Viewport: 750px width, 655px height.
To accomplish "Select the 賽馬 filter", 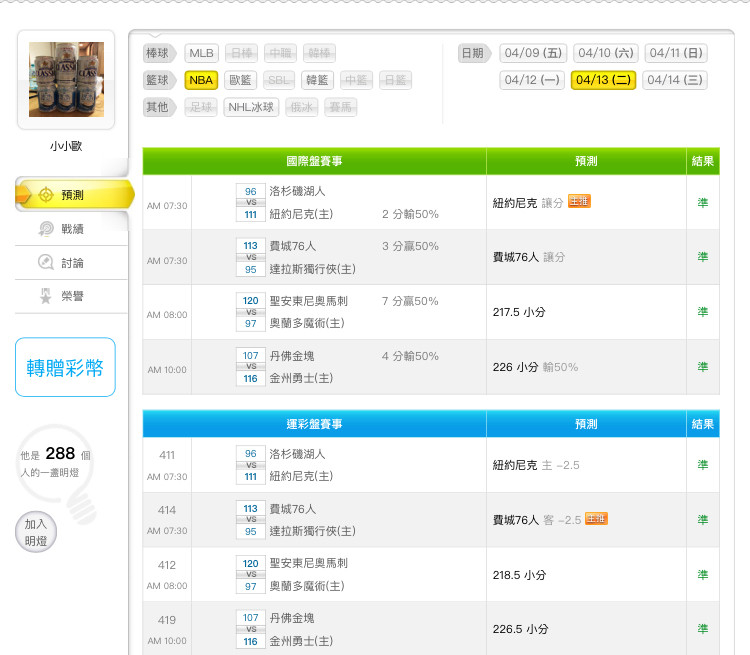I will 341,107.
